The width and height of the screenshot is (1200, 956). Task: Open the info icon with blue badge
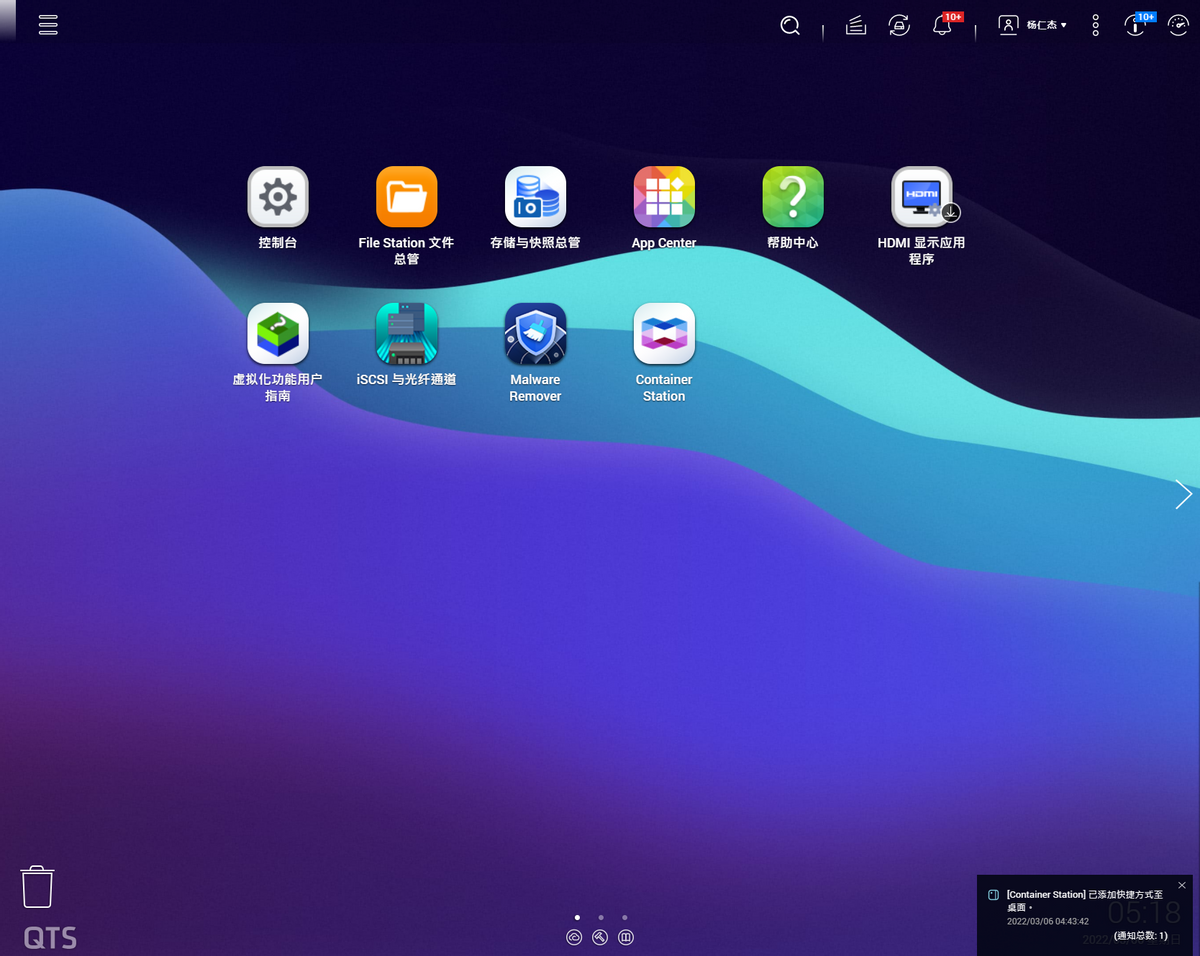click(x=1135, y=26)
